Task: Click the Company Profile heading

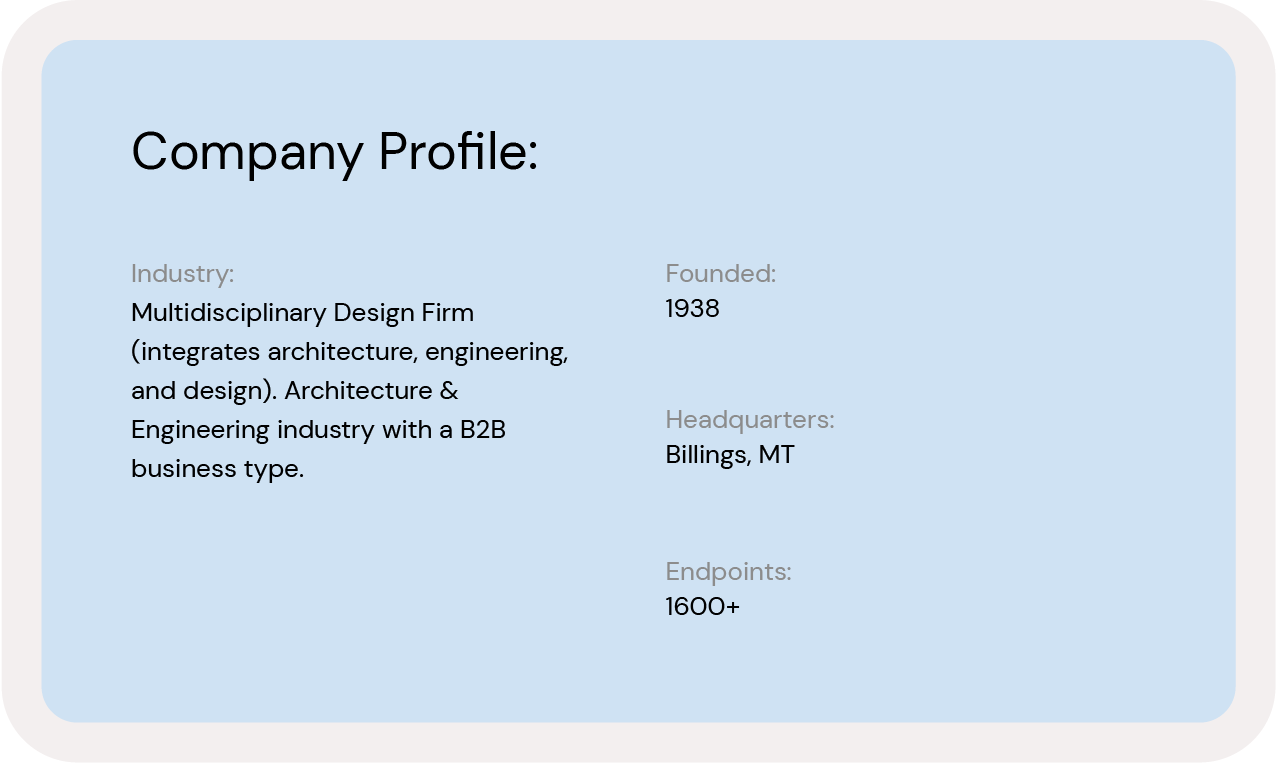Action: point(334,153)
